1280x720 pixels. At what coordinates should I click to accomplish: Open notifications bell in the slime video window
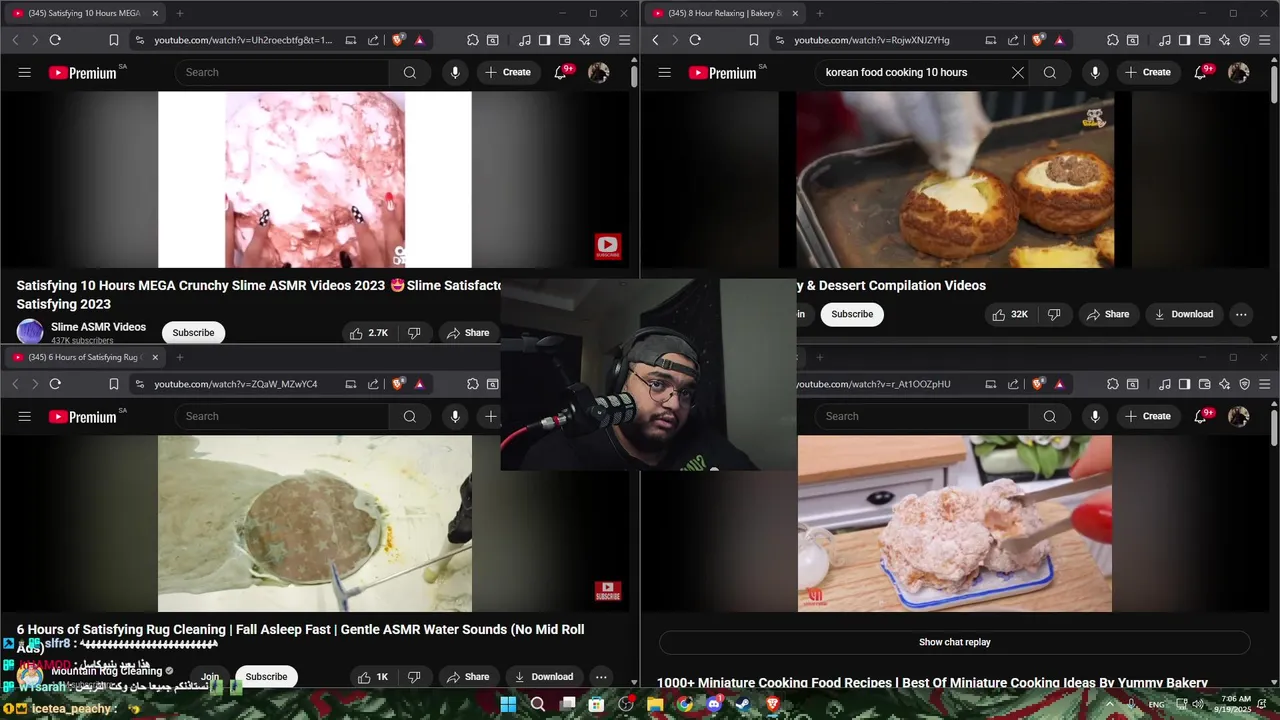coord(561,72)
